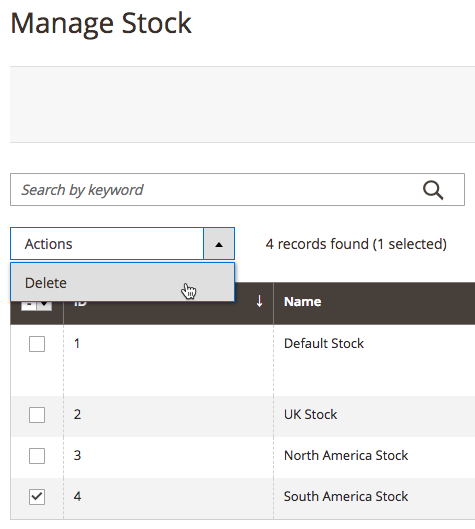Open the Default Stock row
This screenshot has height=529, width=475.
324,343
